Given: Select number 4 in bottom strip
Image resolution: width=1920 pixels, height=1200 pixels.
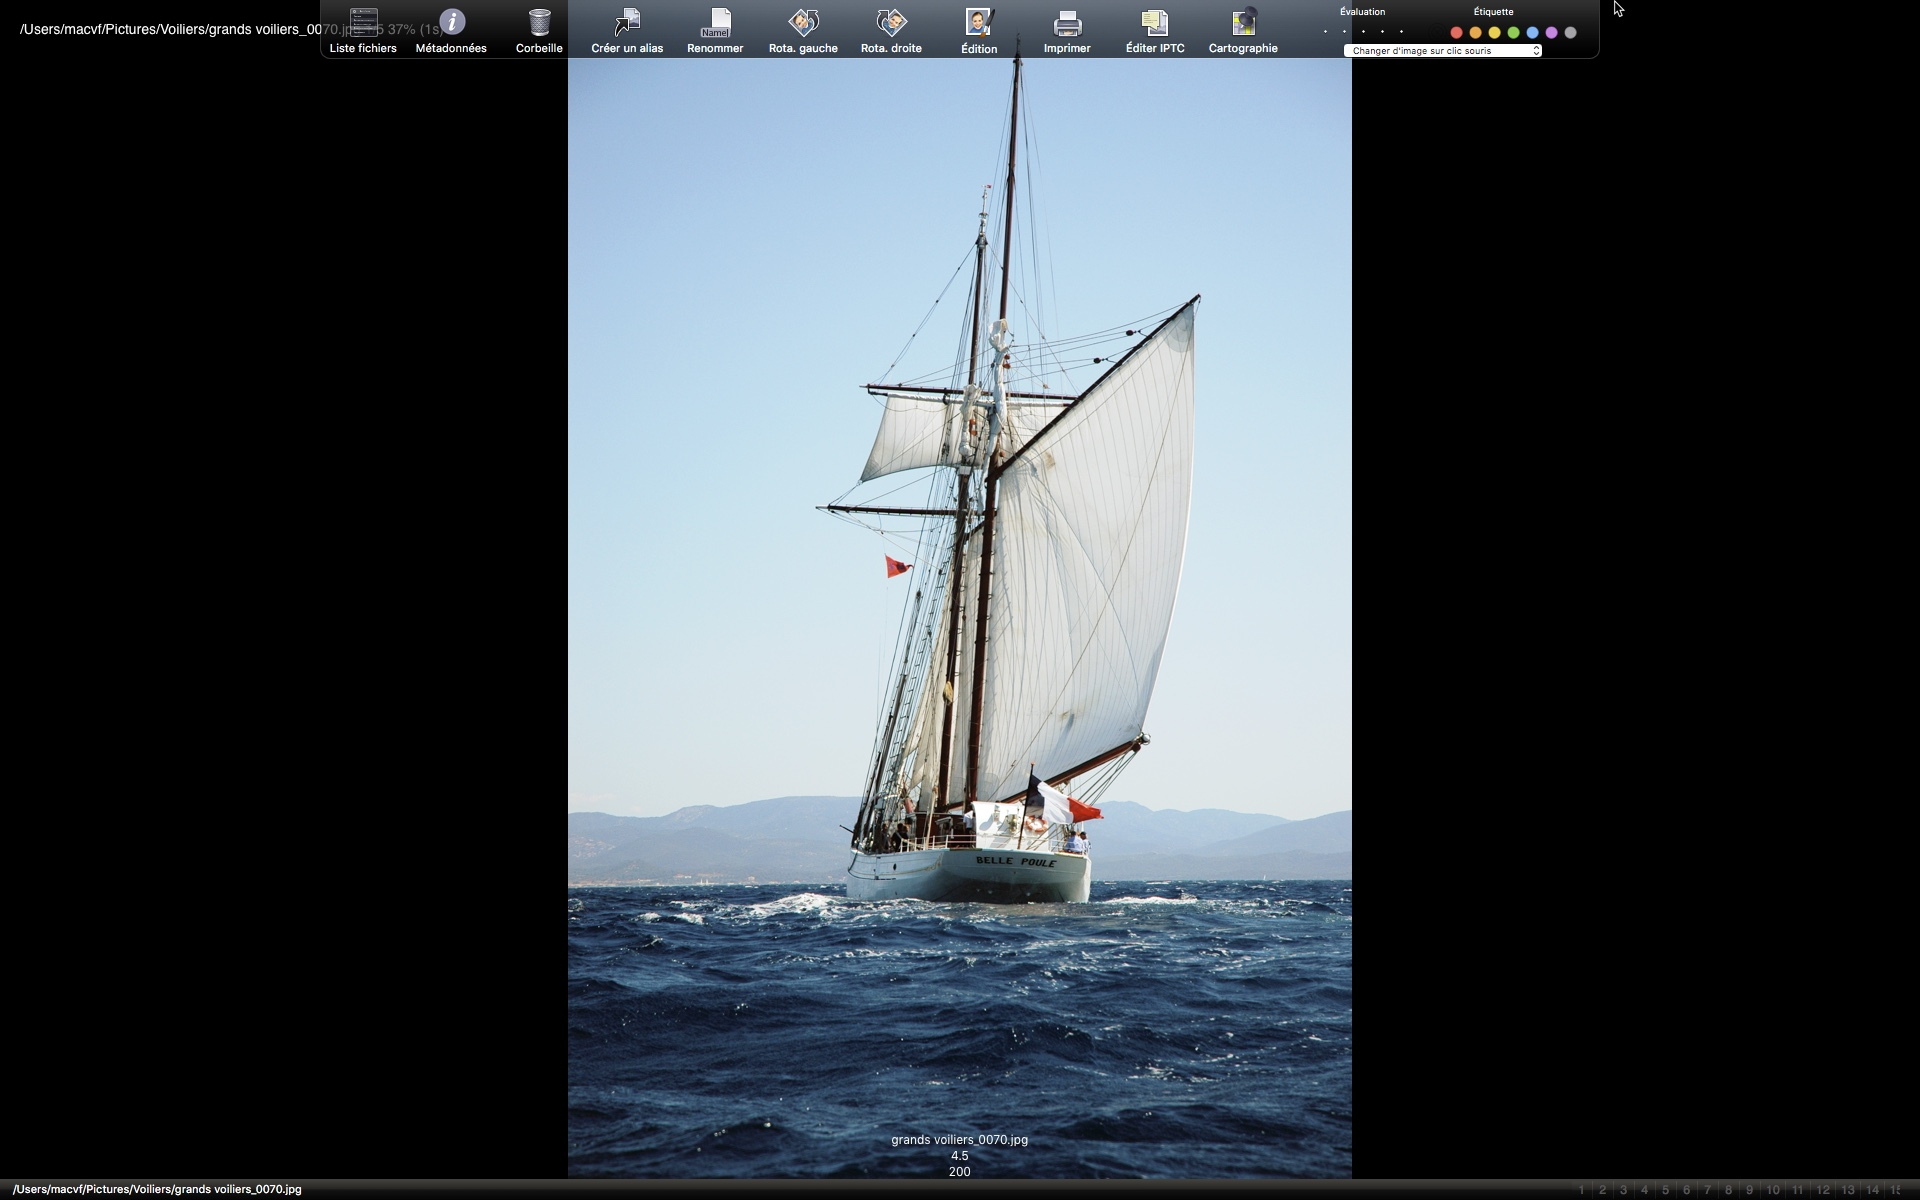Looking at the screenshot, I should (x=1644, y=1190).
